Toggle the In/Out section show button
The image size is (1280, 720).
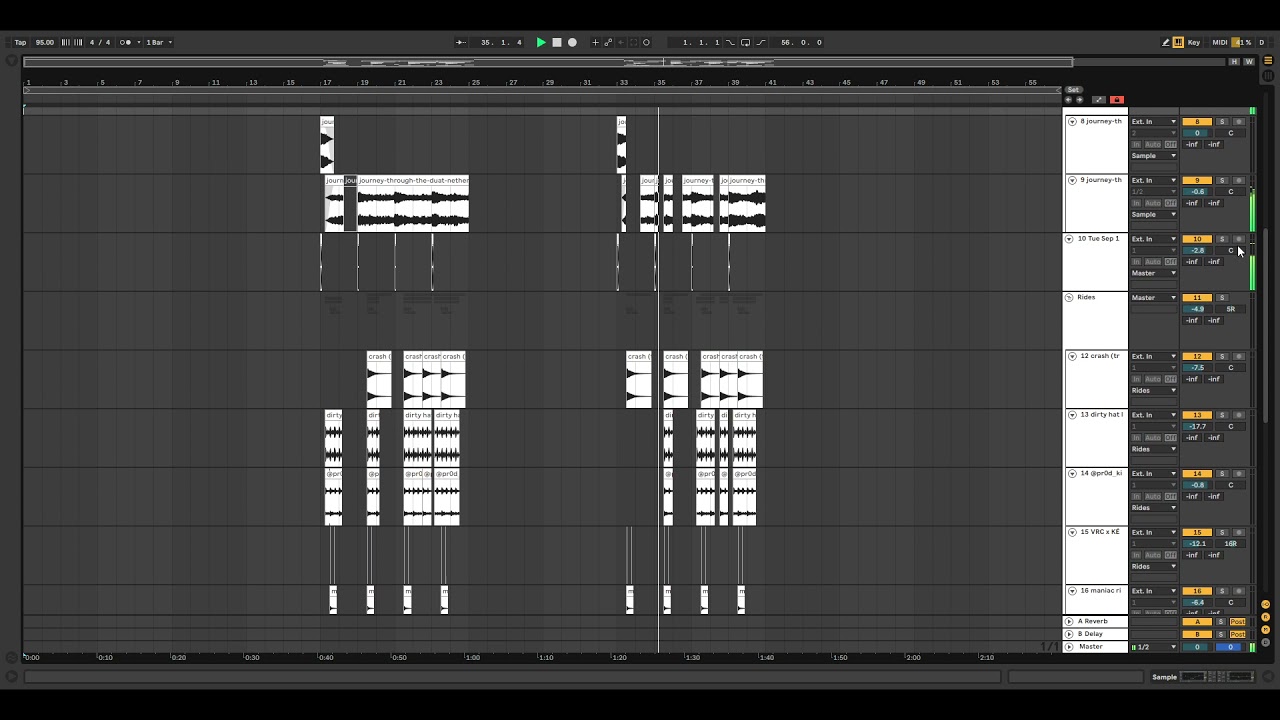(1265, 604)
